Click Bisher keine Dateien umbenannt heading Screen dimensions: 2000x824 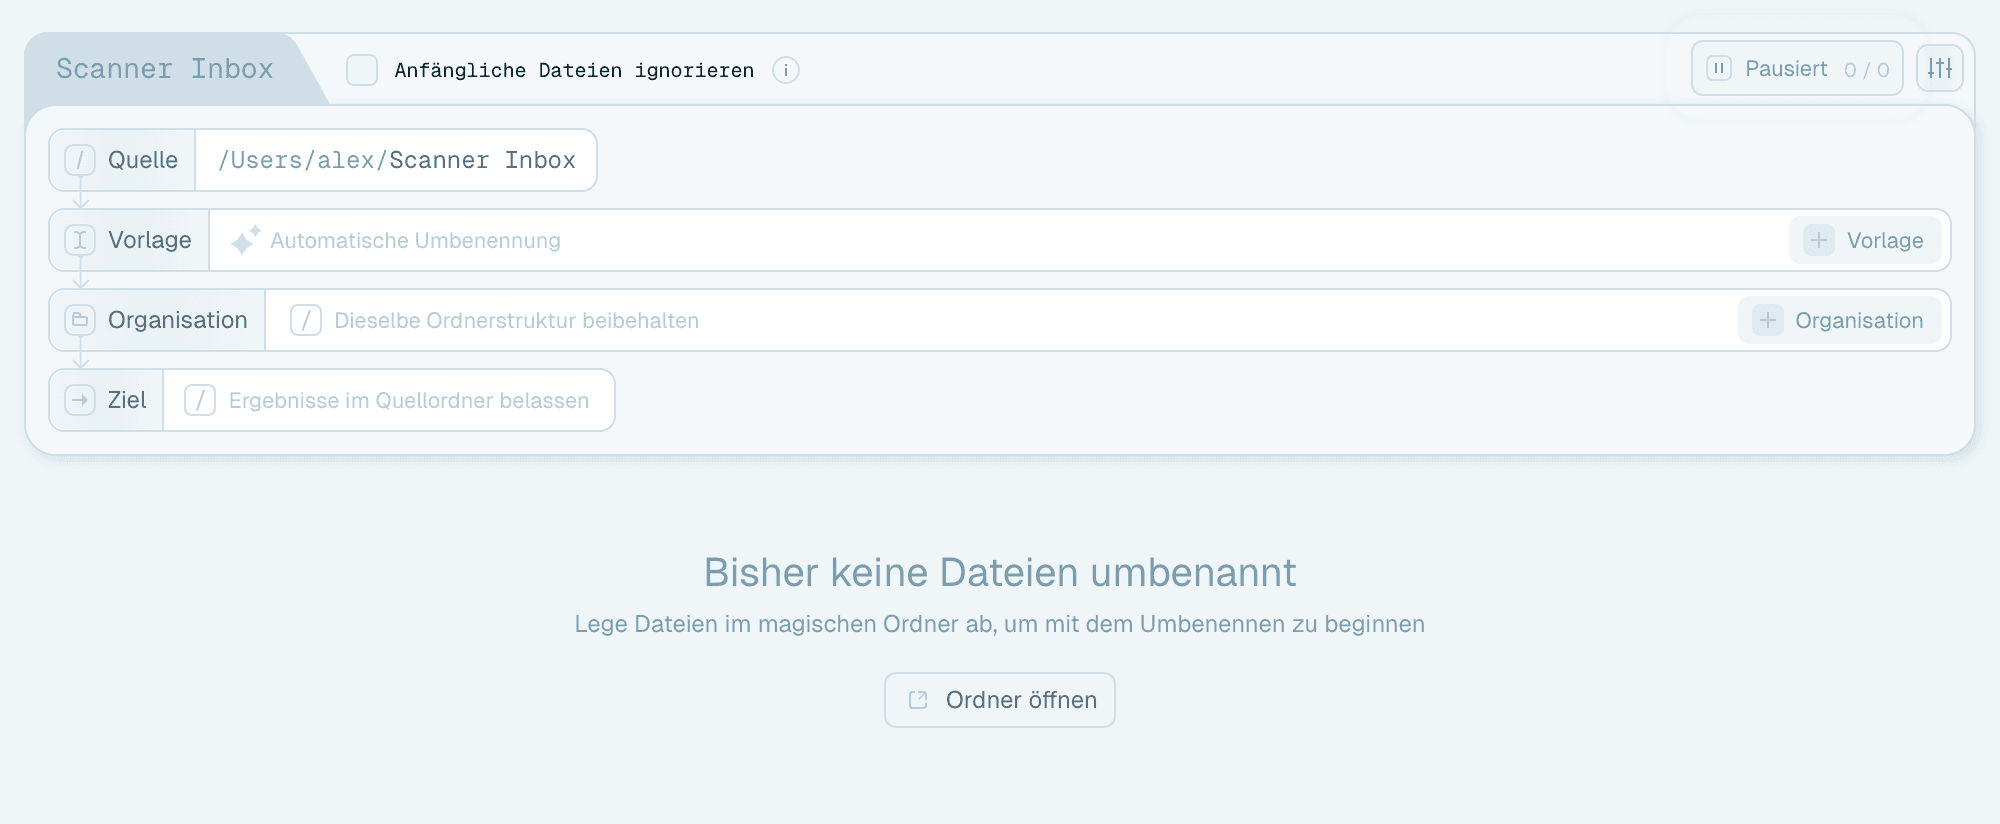pos(1000,573)
